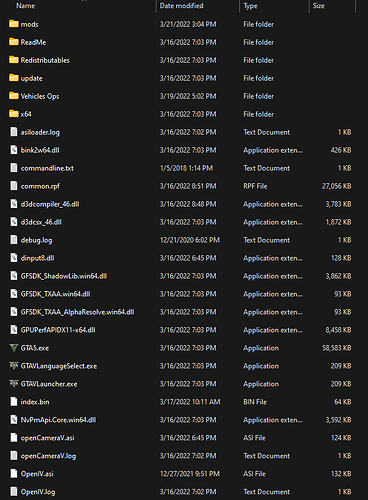Image resolution: width=368 pixels, height=500 pixels.
Task: Click the Redistributables folder icon
Action: (x=14, y=60)
